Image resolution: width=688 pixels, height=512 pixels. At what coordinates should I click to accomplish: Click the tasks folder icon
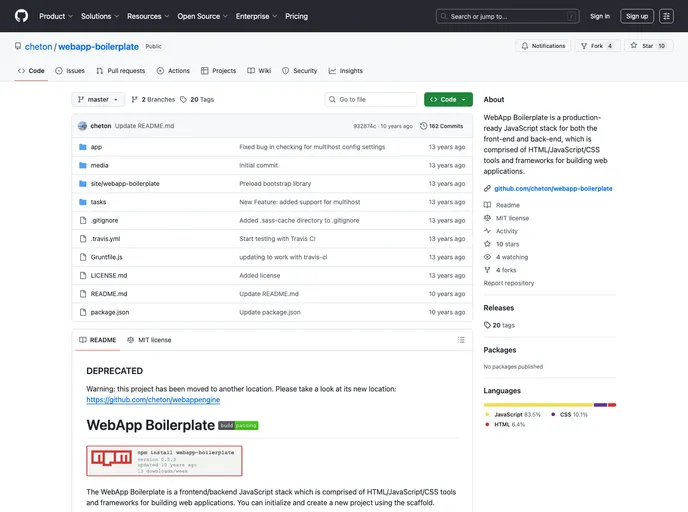point(82,202)
